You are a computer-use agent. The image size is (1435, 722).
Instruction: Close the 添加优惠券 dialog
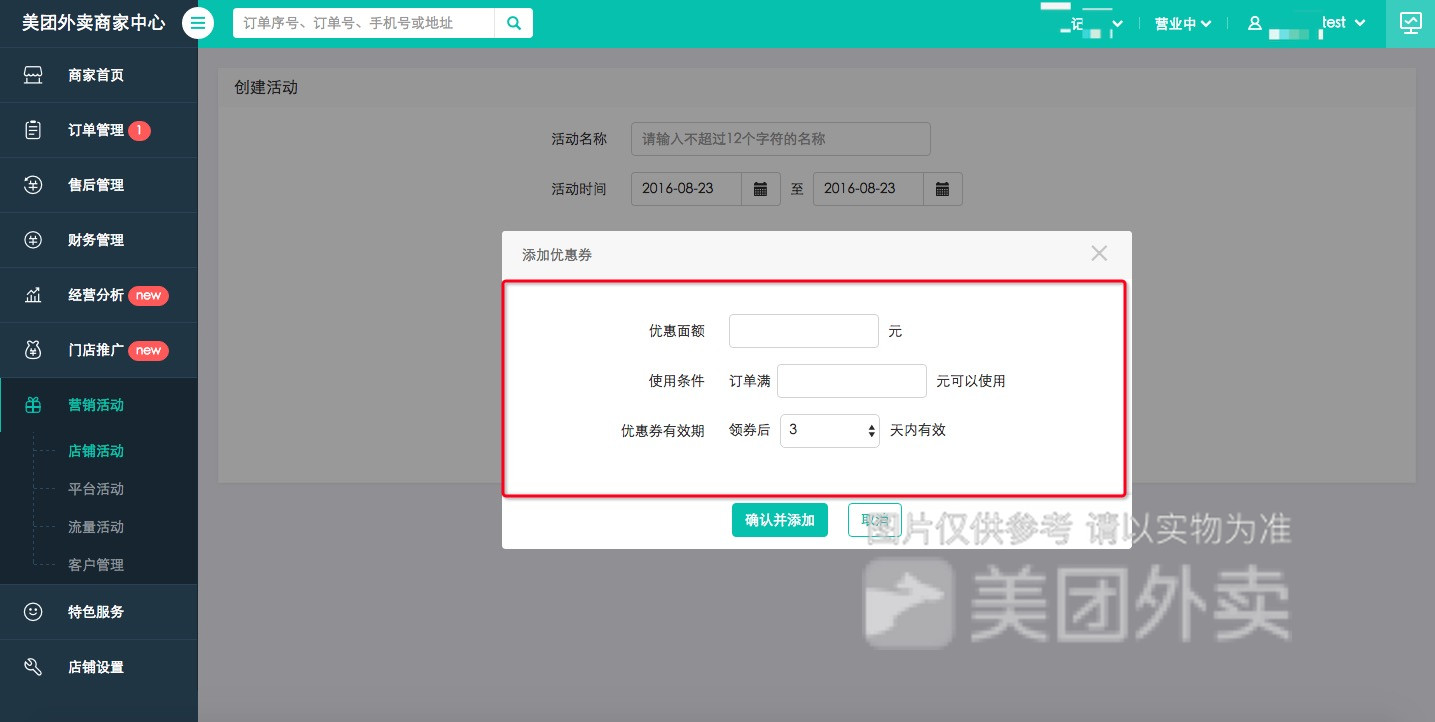(1099, 254)
